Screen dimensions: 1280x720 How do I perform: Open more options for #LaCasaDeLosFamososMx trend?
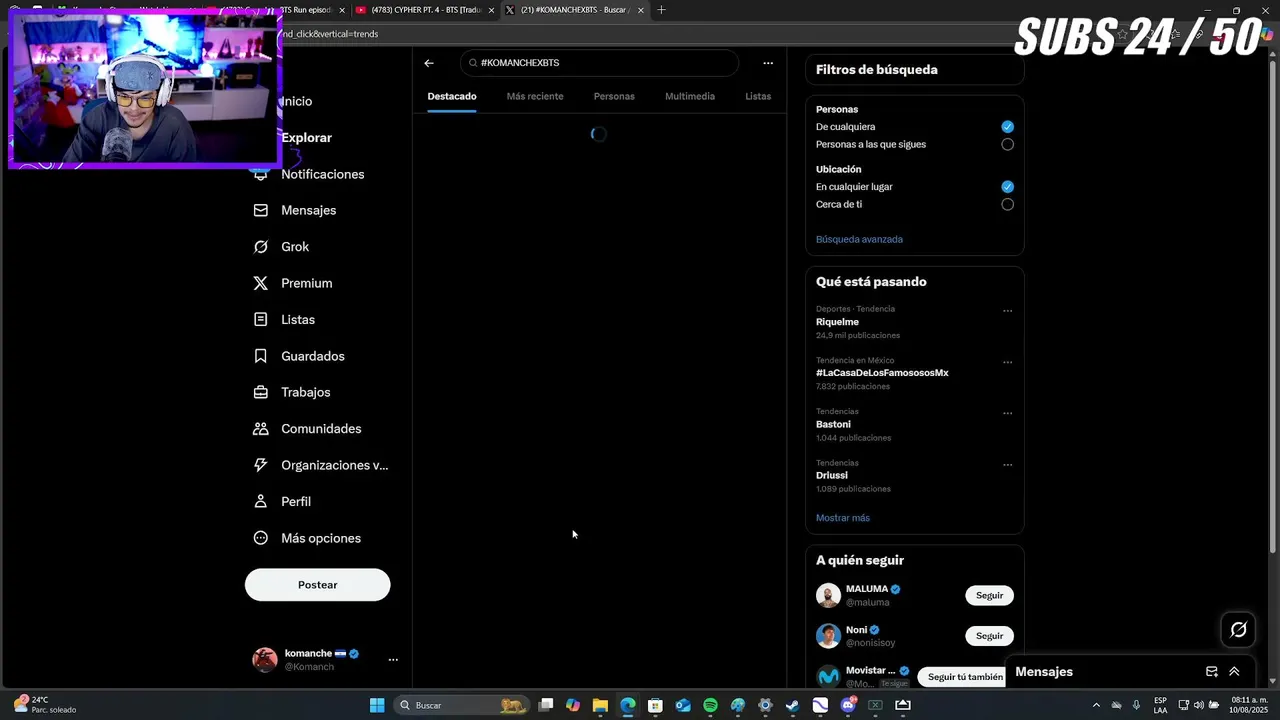(1007, 362)
